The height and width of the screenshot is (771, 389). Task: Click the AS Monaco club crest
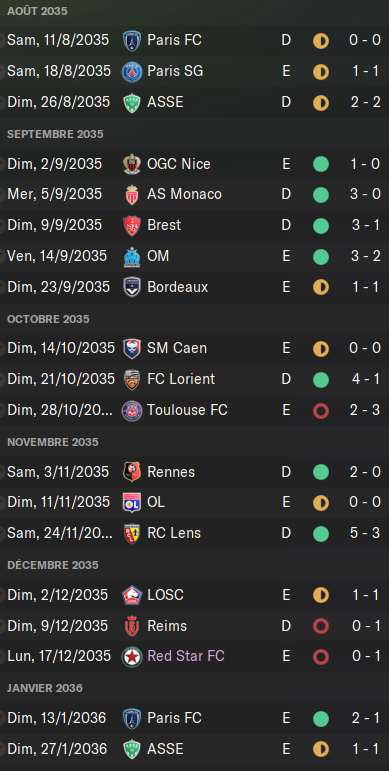click(x=132, y=194)
